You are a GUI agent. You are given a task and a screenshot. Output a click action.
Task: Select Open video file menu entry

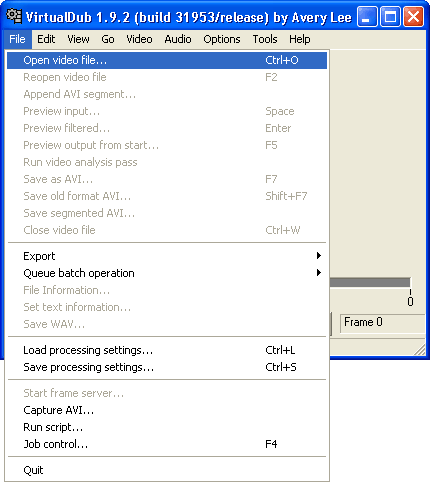pos(167,60)
